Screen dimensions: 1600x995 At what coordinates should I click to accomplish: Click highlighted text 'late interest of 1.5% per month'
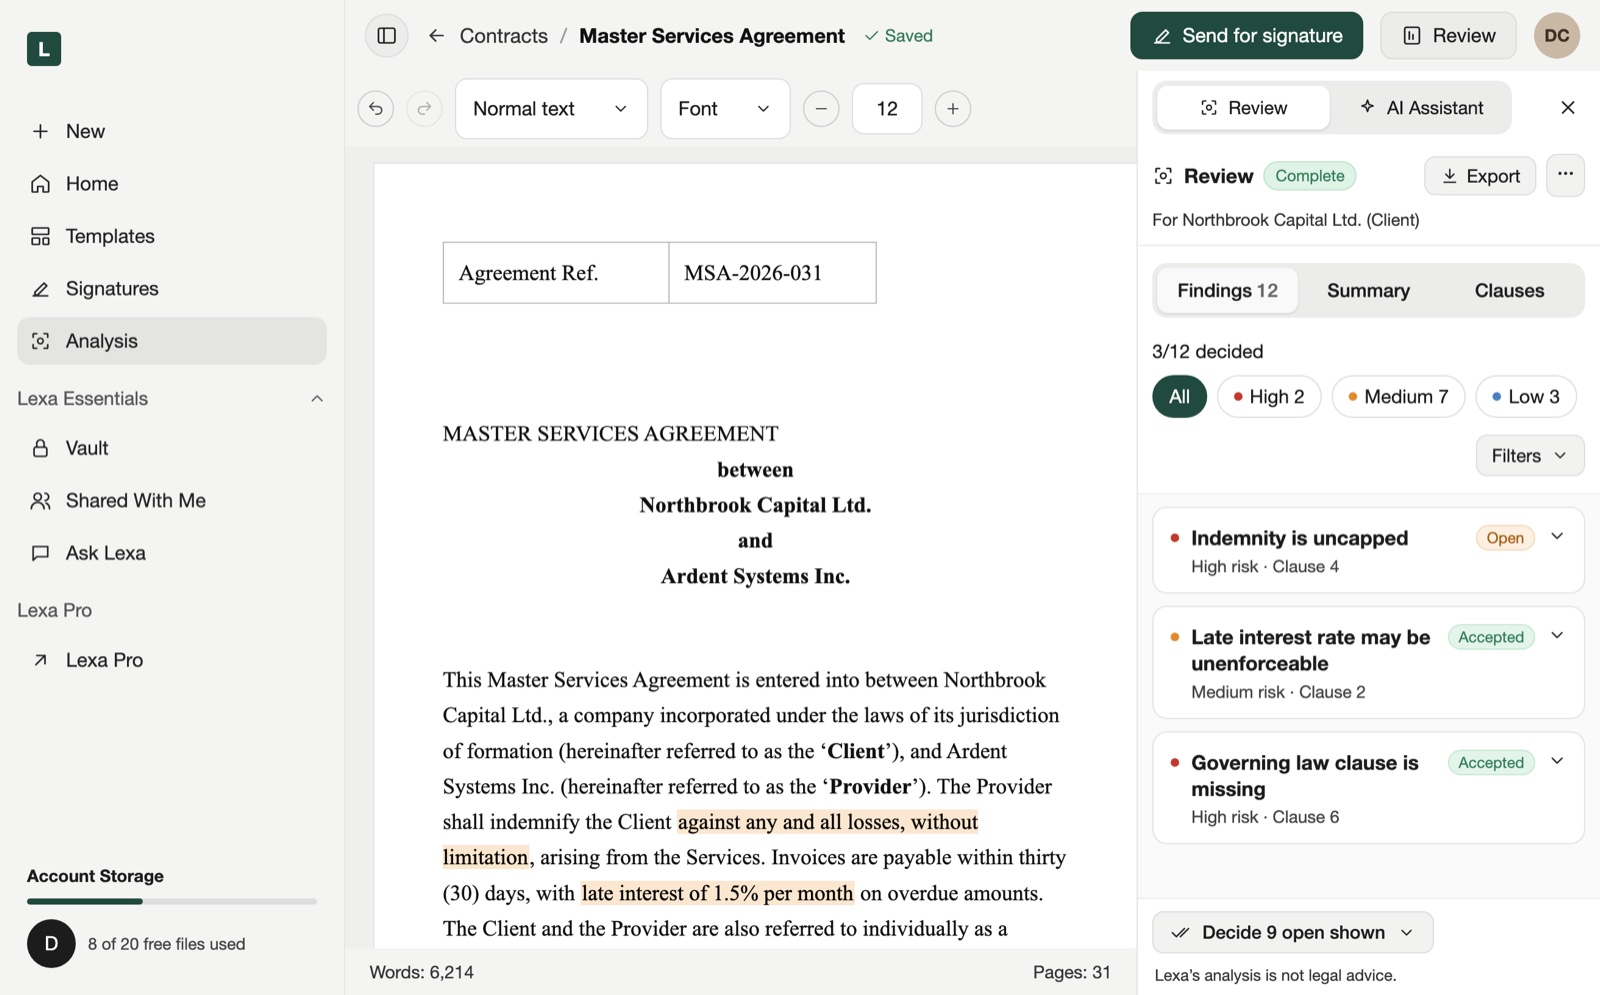718,893
